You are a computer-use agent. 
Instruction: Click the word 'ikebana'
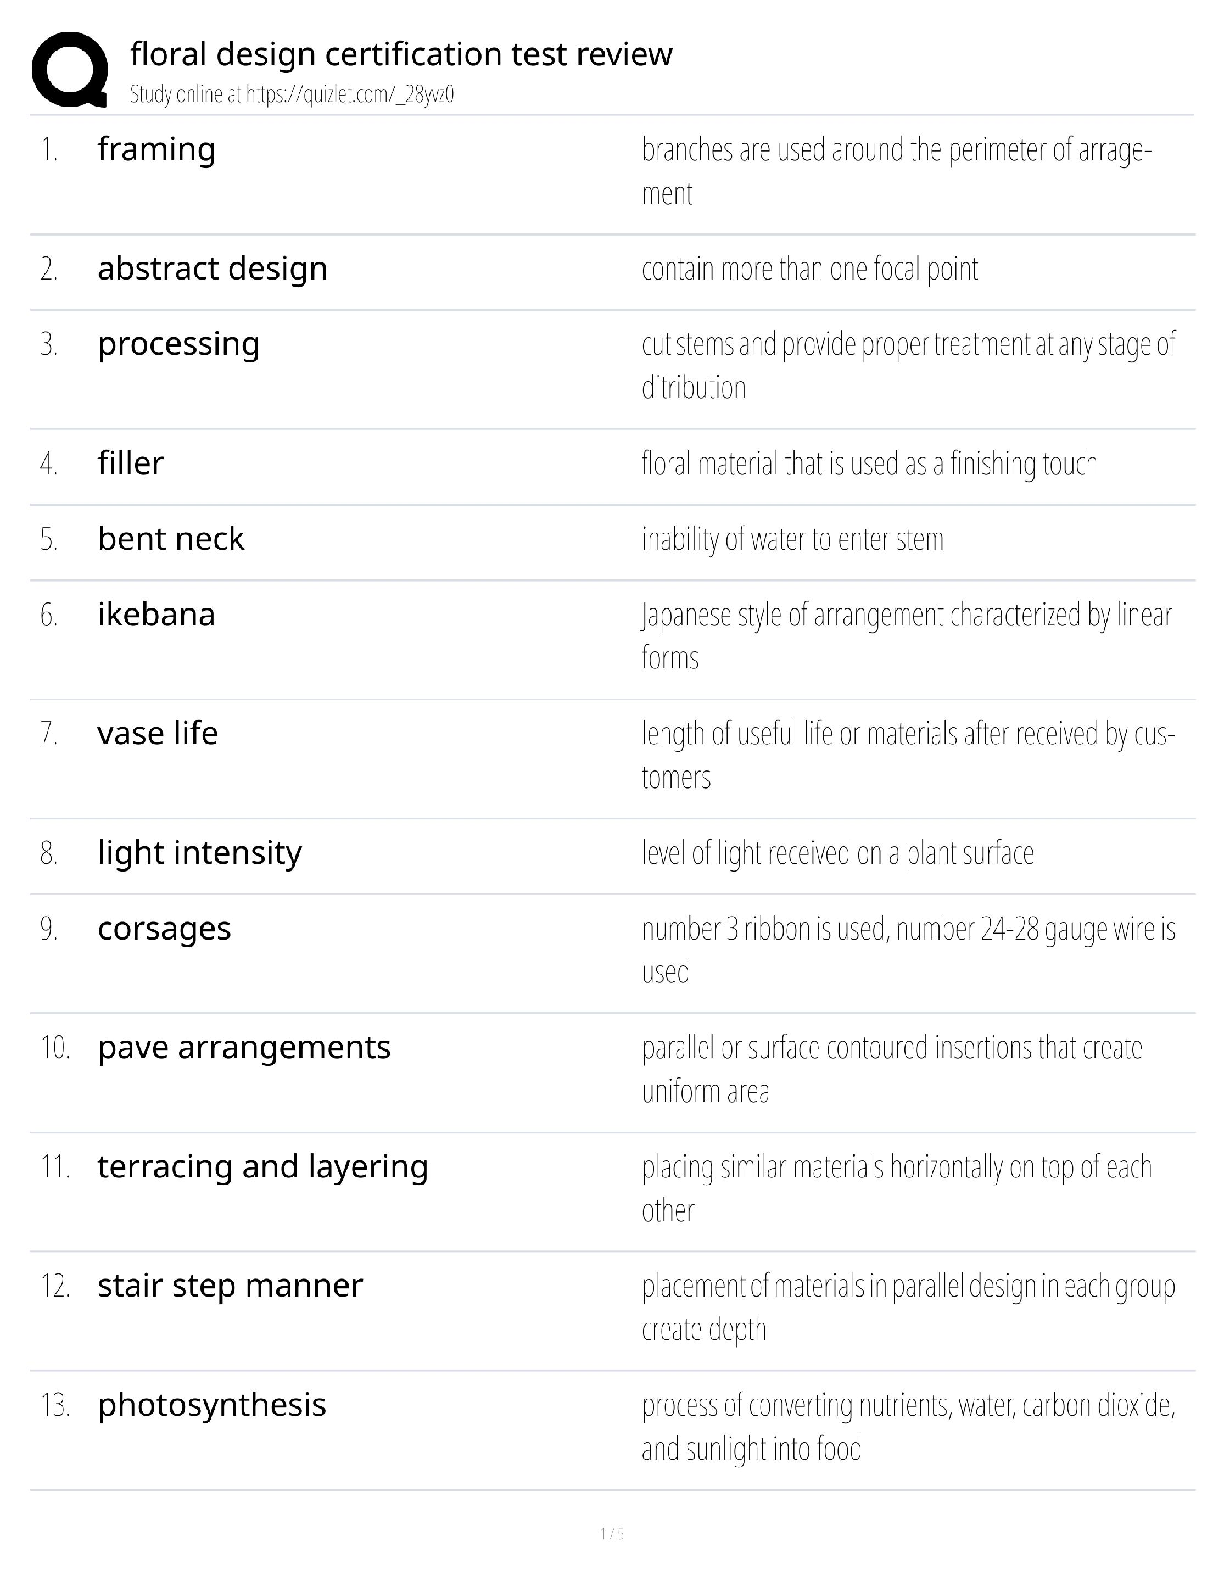(156, 613)
